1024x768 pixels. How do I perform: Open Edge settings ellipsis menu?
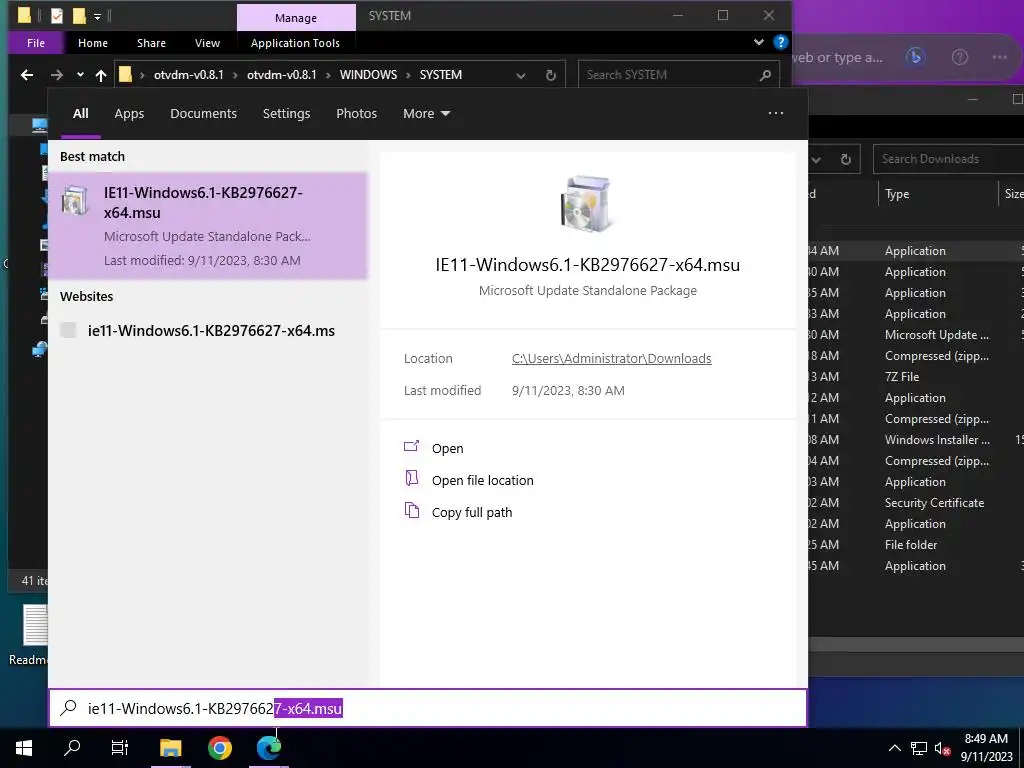coord(999,57)
